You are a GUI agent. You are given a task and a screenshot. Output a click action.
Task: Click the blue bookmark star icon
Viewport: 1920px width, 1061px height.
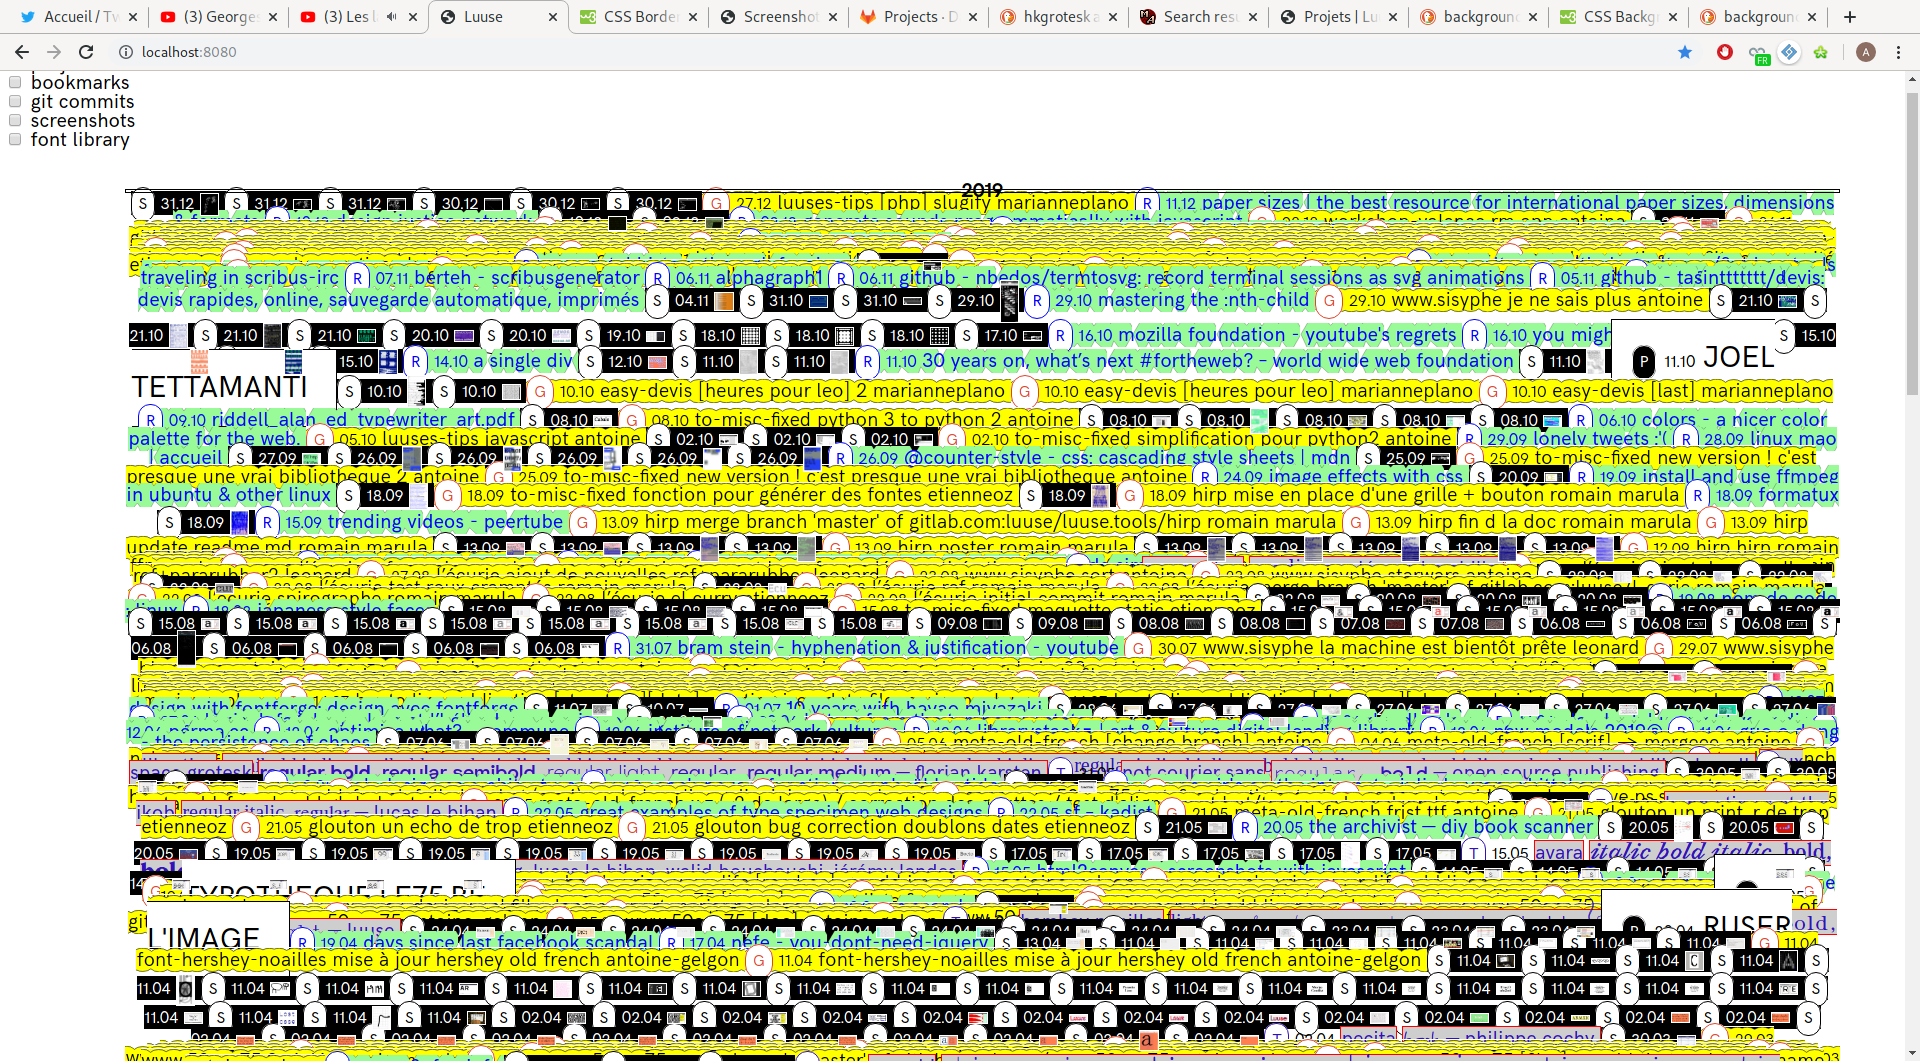click(x=1685, y=52)
